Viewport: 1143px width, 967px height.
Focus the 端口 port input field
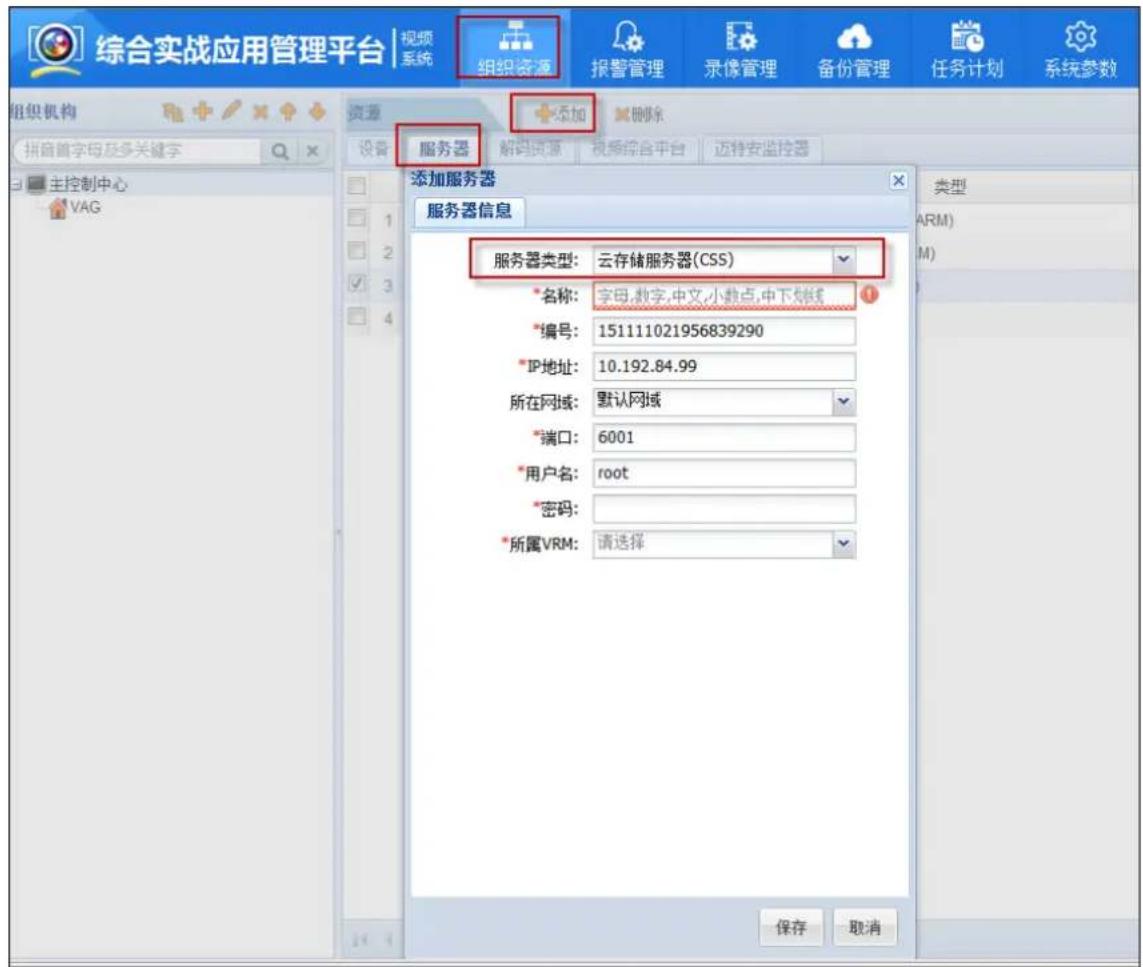(x=724, y=437)
